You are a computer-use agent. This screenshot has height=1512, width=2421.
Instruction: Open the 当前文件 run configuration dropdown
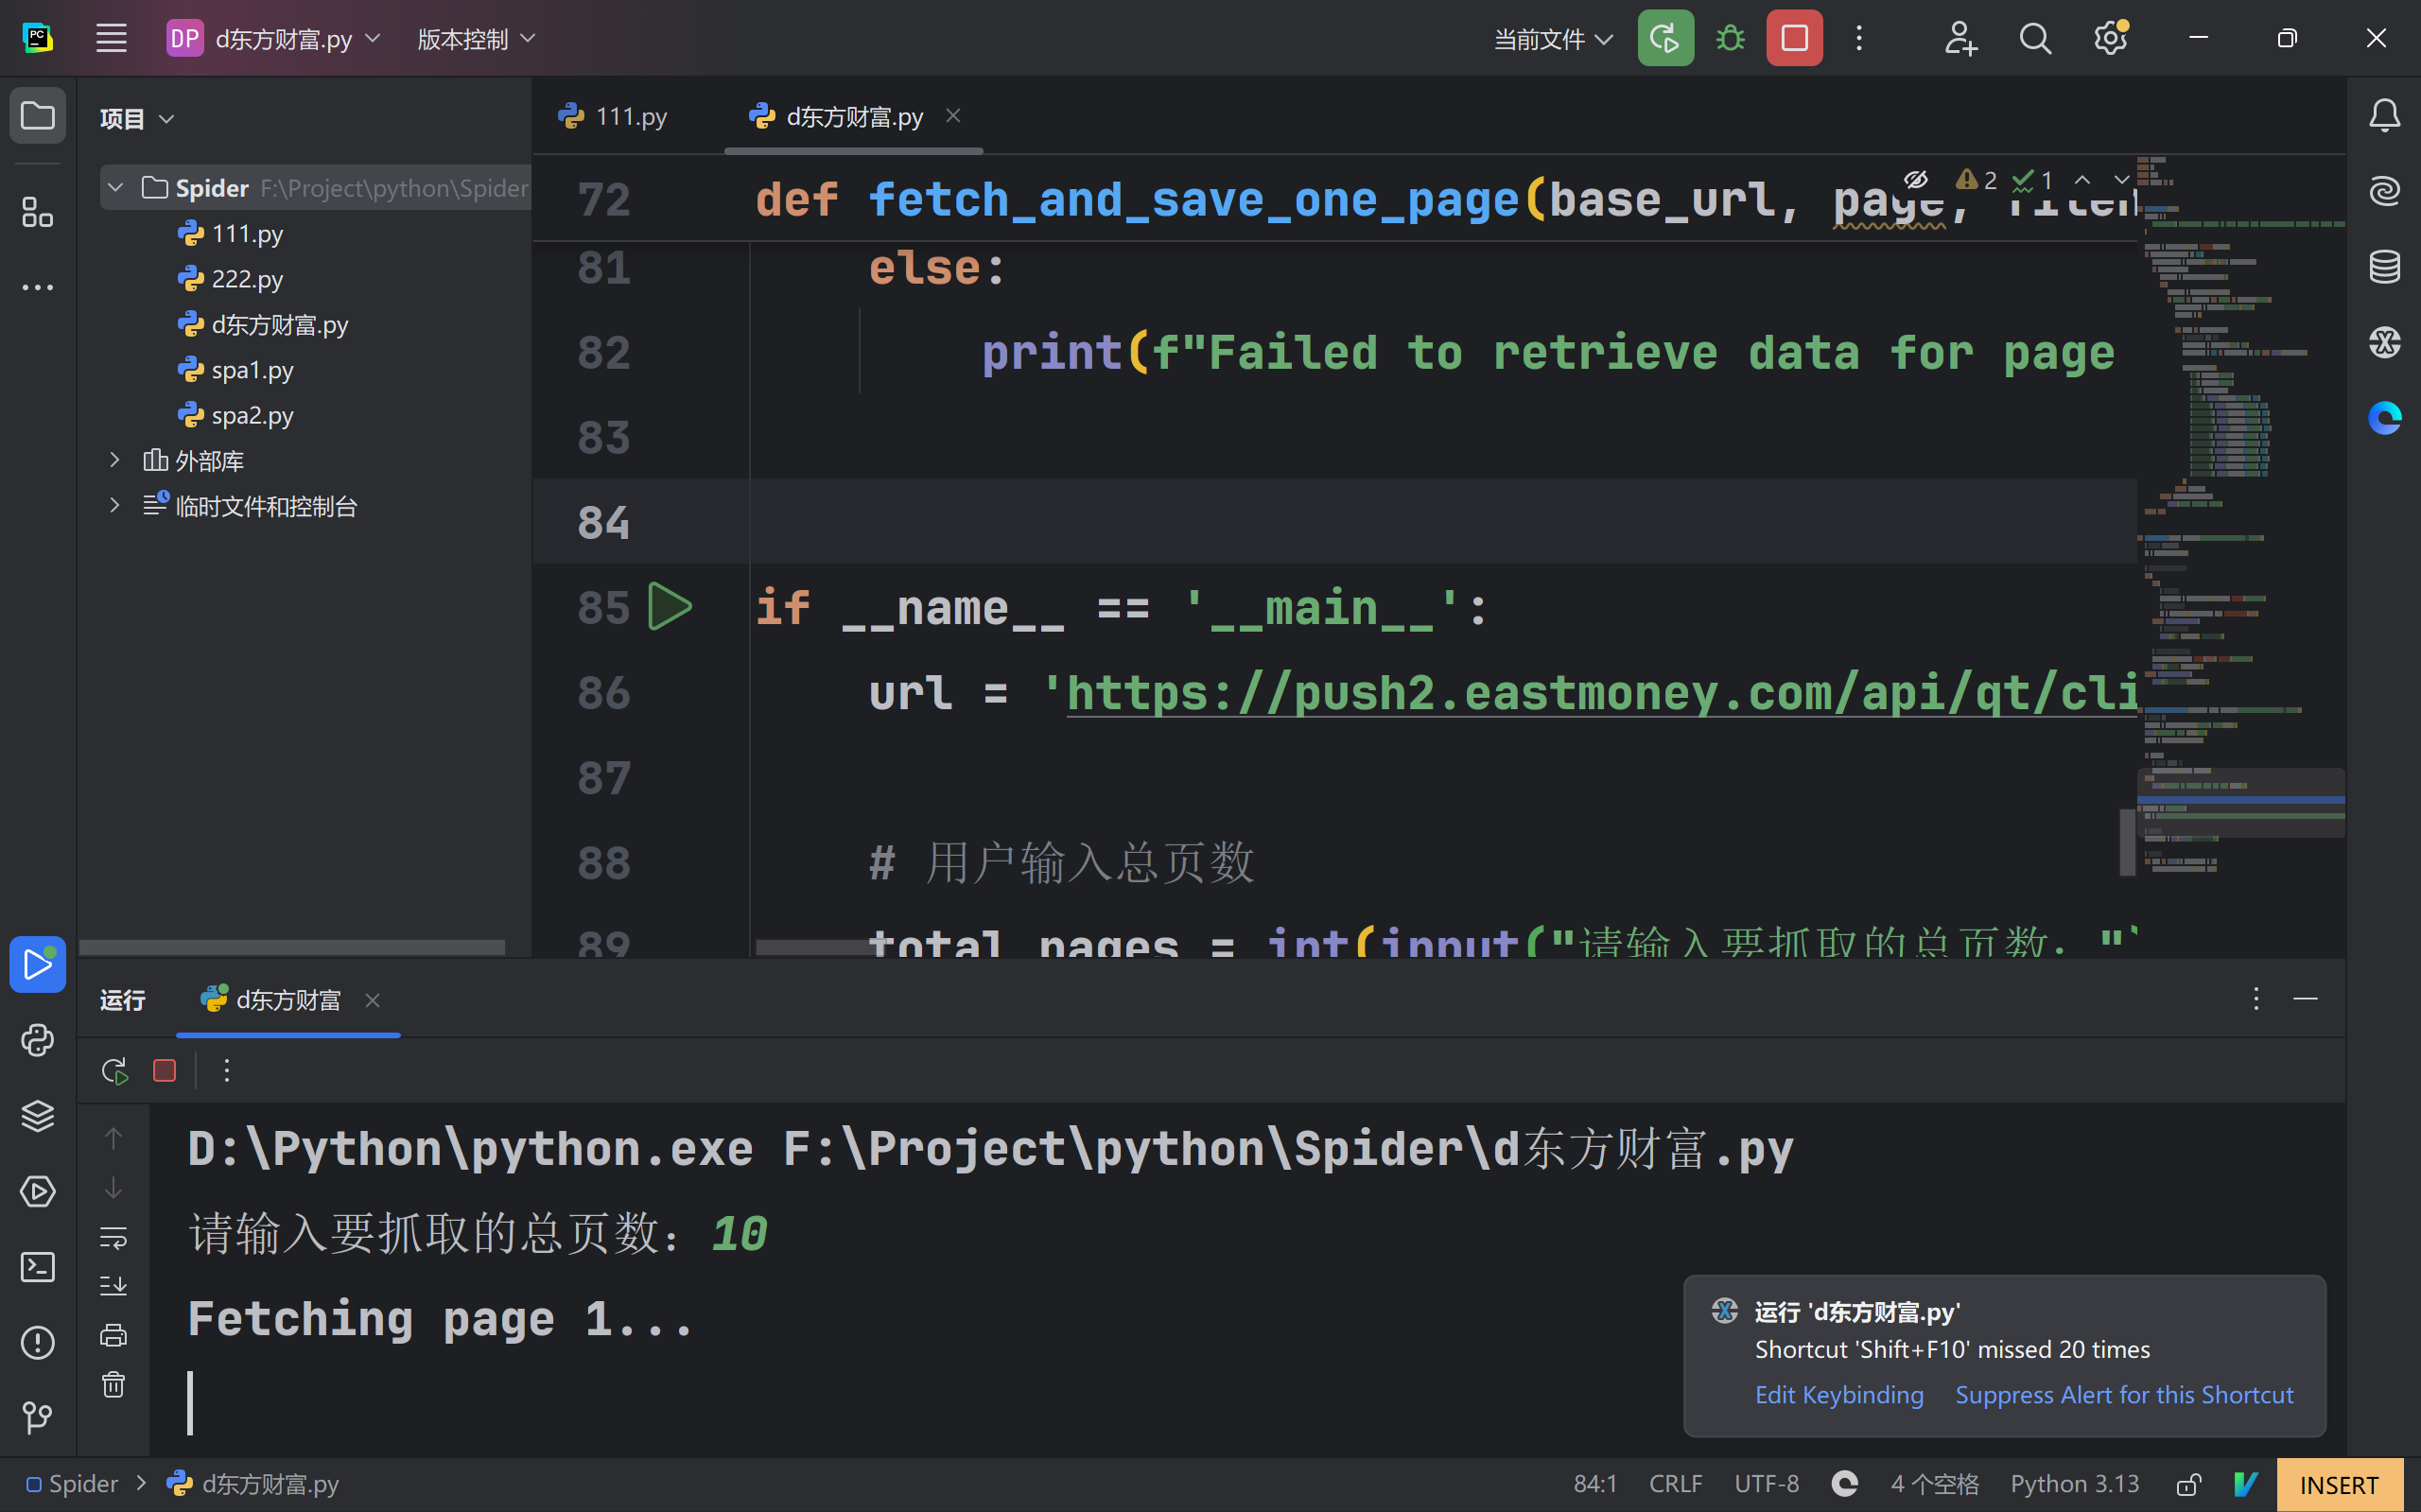1552,39
